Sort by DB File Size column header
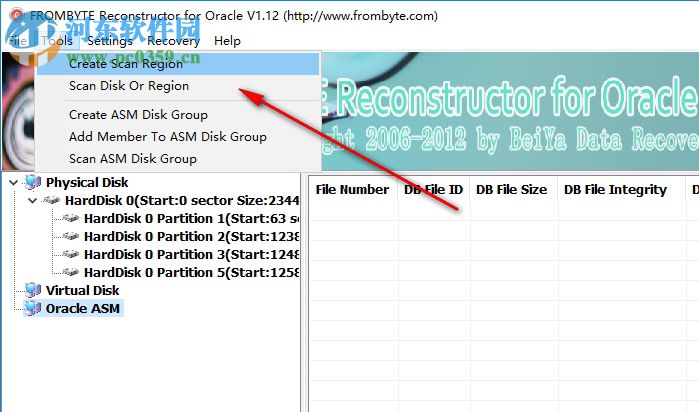The height and width of the screenshot is (412, 699). click(x=512, y=190)
